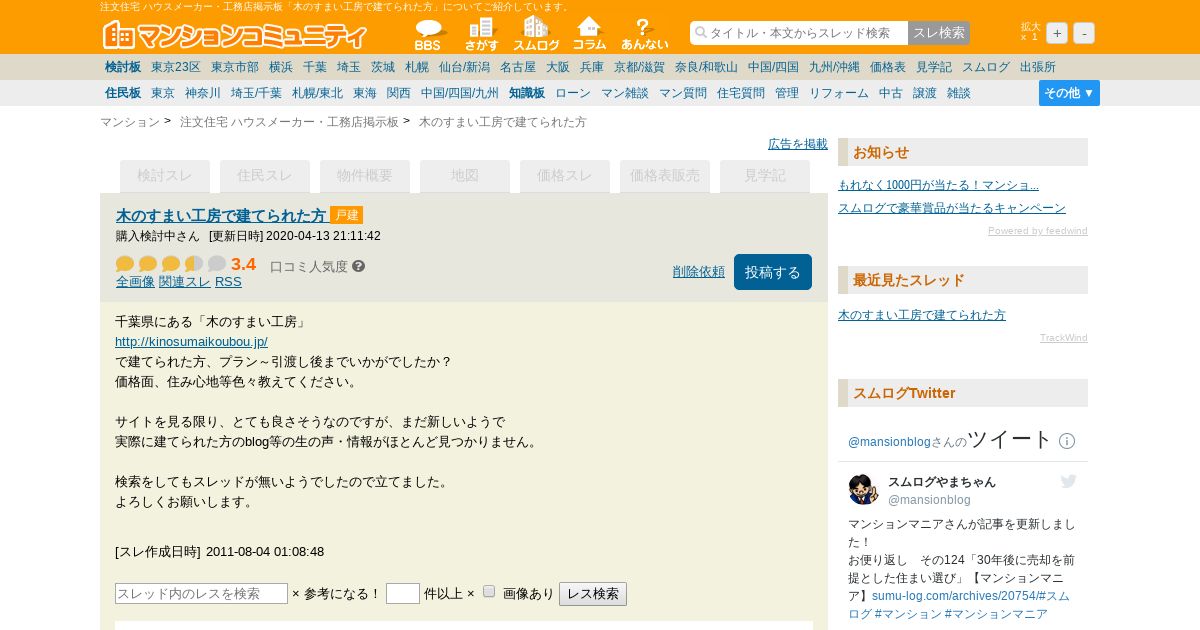Open the さがす search buildings icon

[x=481, y=35]
